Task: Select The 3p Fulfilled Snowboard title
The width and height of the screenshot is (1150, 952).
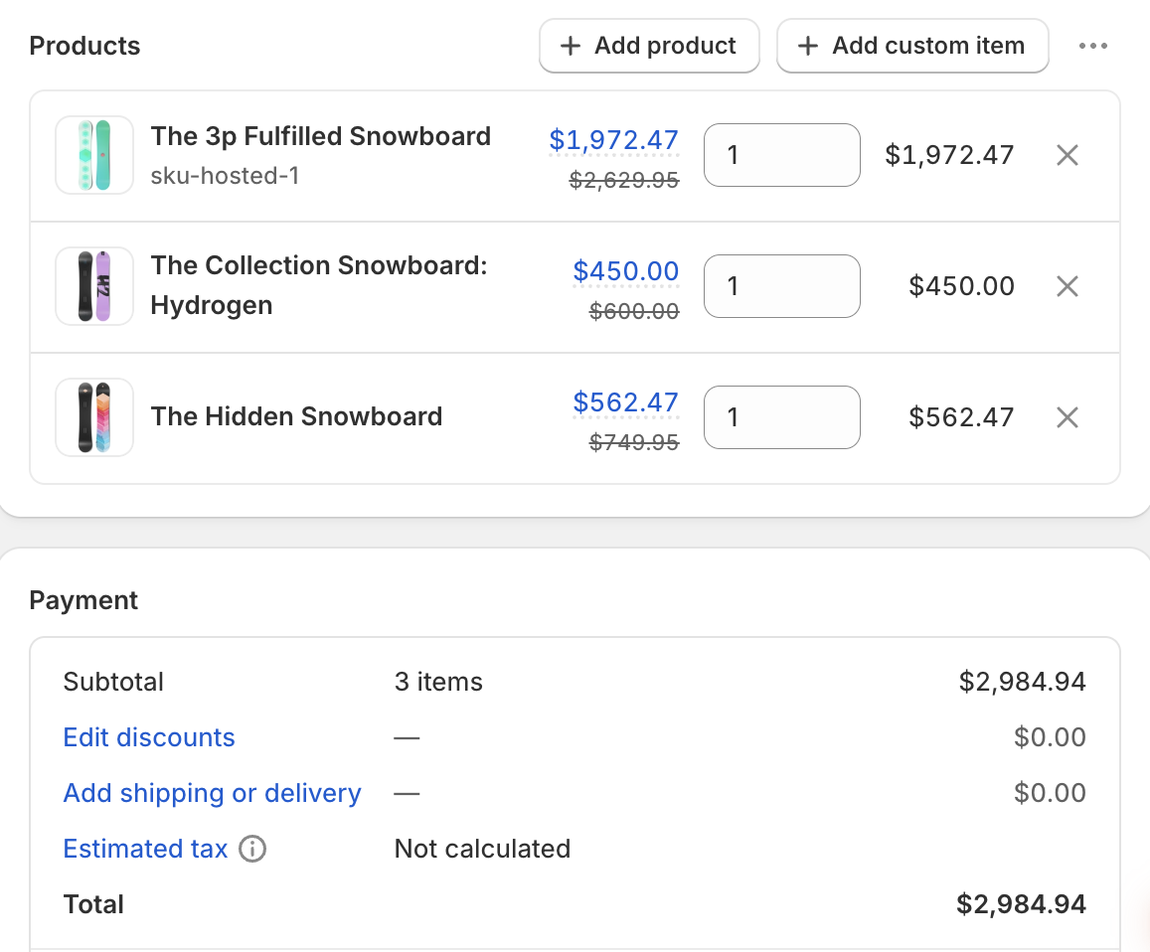Action: pos(321,136)
